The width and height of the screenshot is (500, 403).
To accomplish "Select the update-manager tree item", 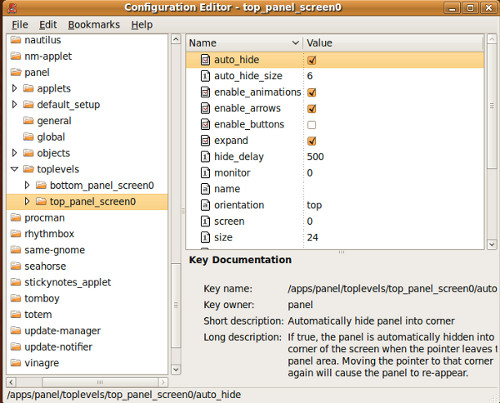I will click(62, 331).
